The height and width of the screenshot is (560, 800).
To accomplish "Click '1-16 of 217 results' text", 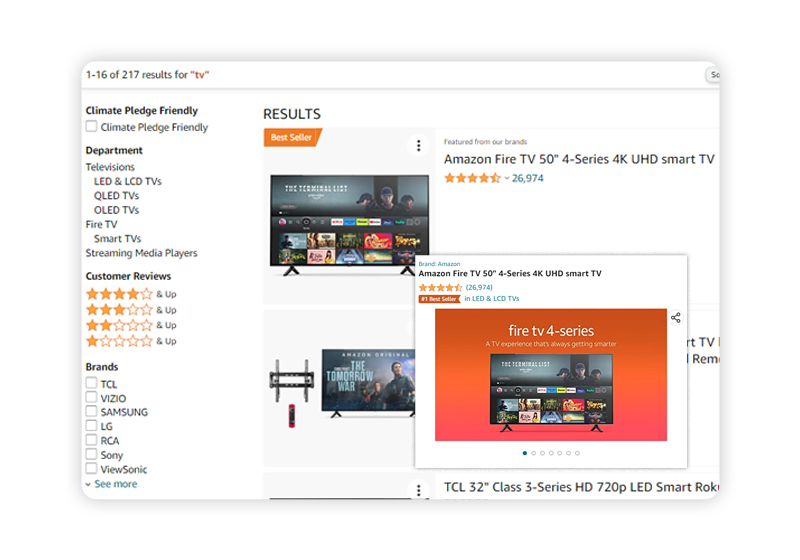I will tap(136, 74).
